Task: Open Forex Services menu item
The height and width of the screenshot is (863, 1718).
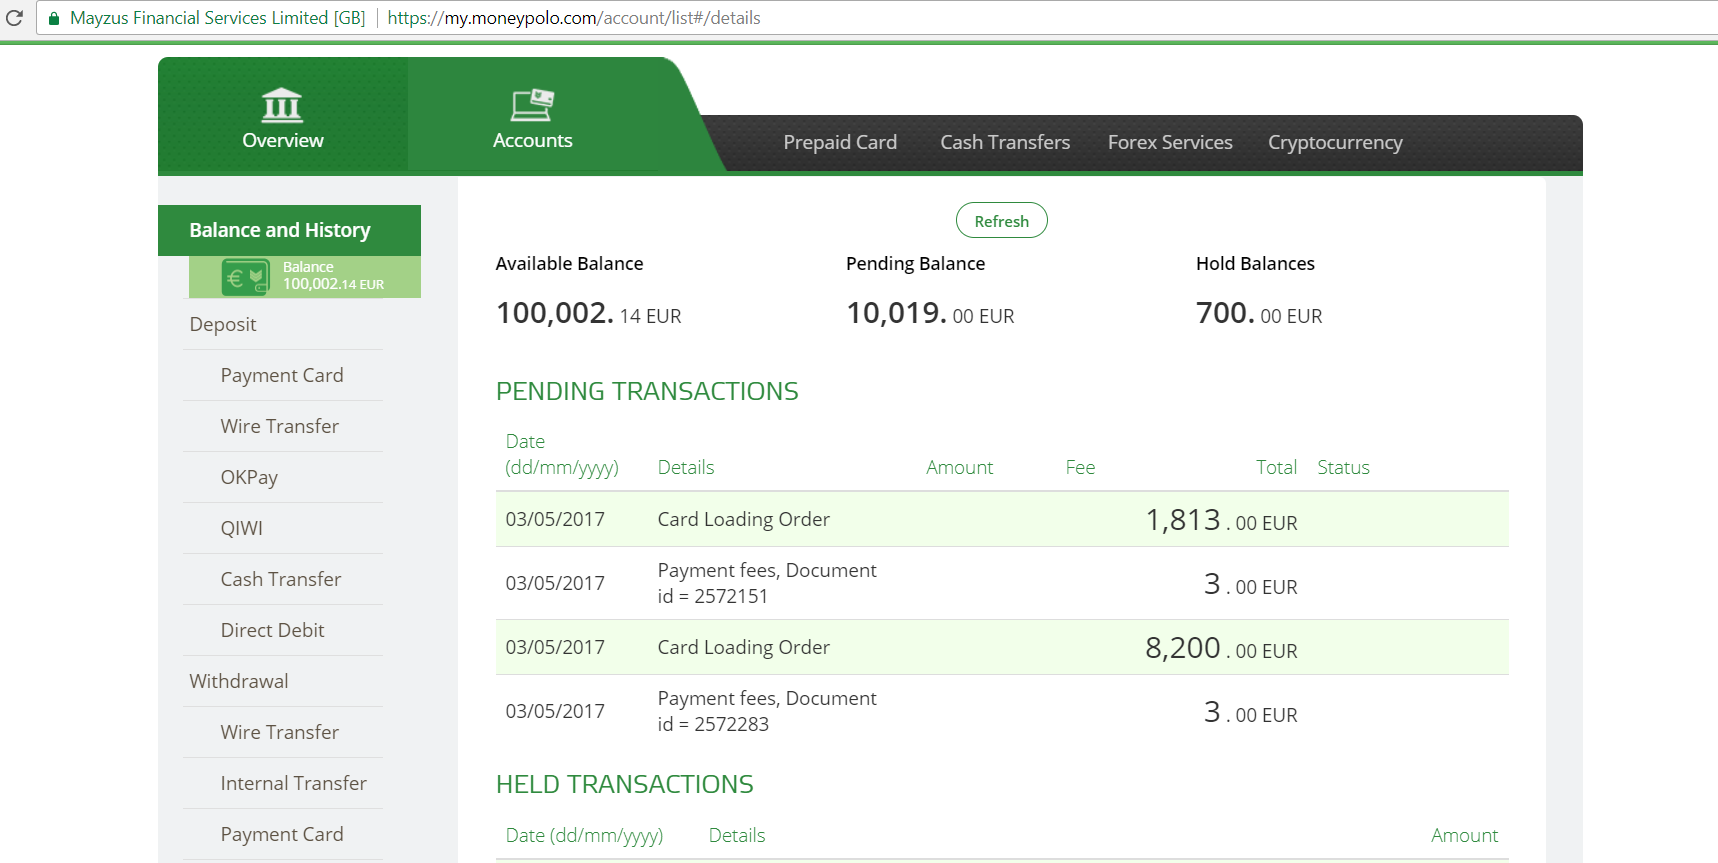Action: (1170, 142)
